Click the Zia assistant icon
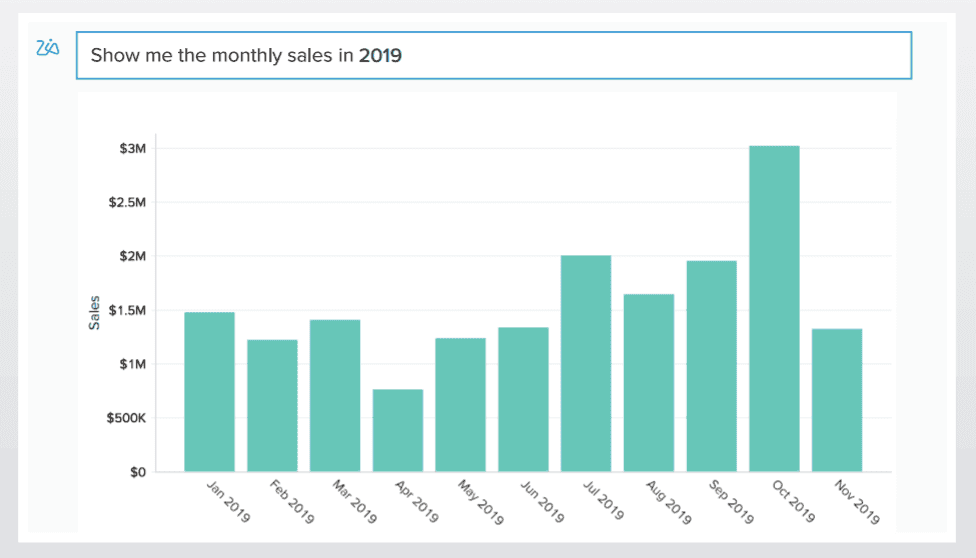976x558 pixels. click(x=47, y=48)
